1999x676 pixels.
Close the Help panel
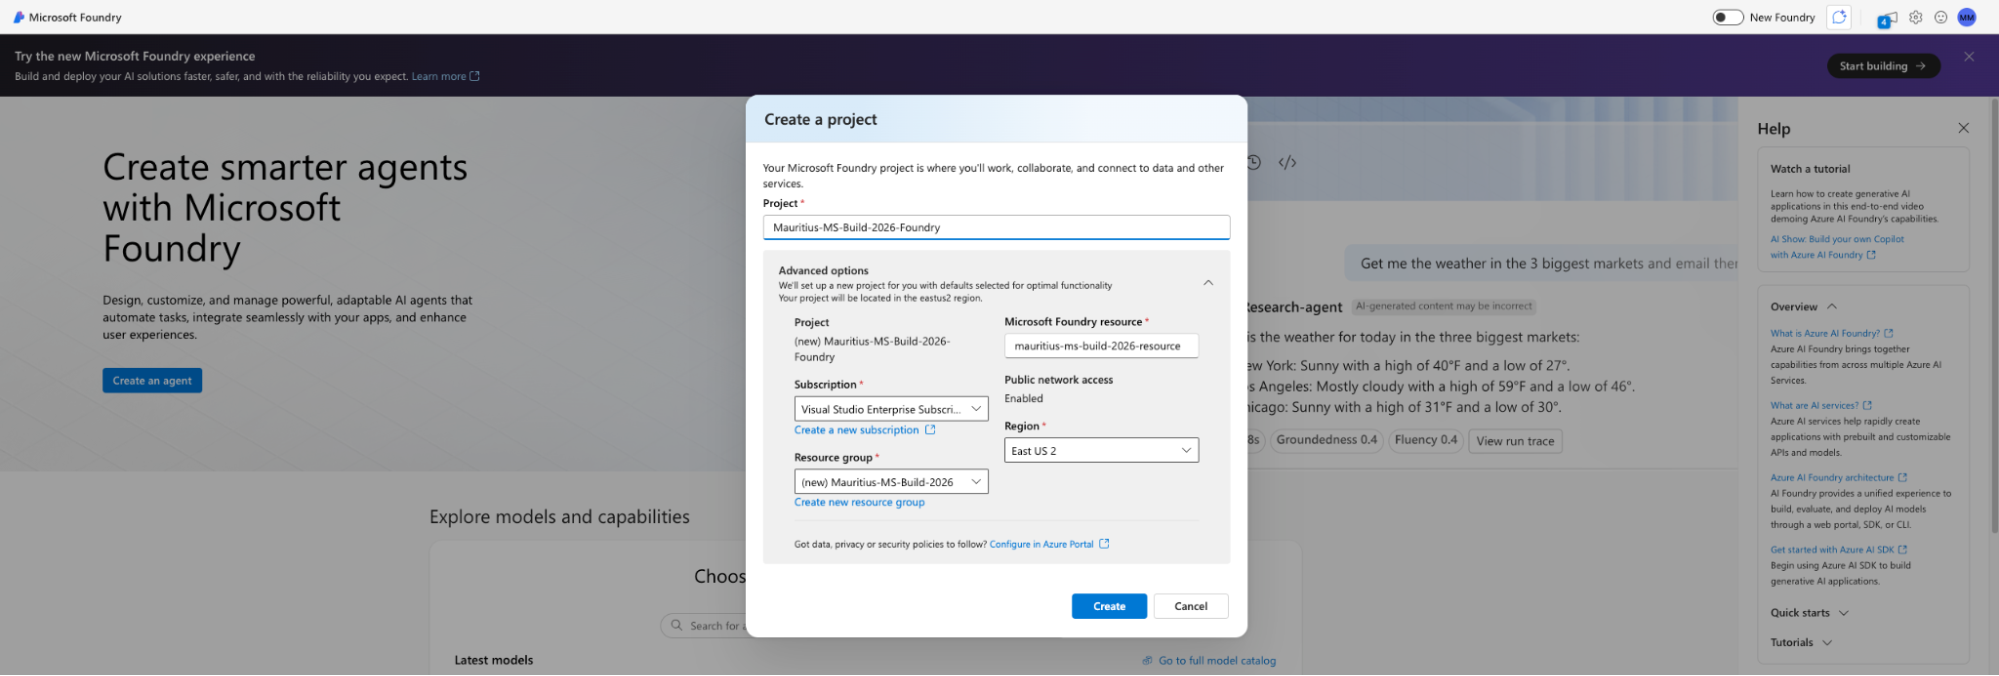[x=1963, y=128]
